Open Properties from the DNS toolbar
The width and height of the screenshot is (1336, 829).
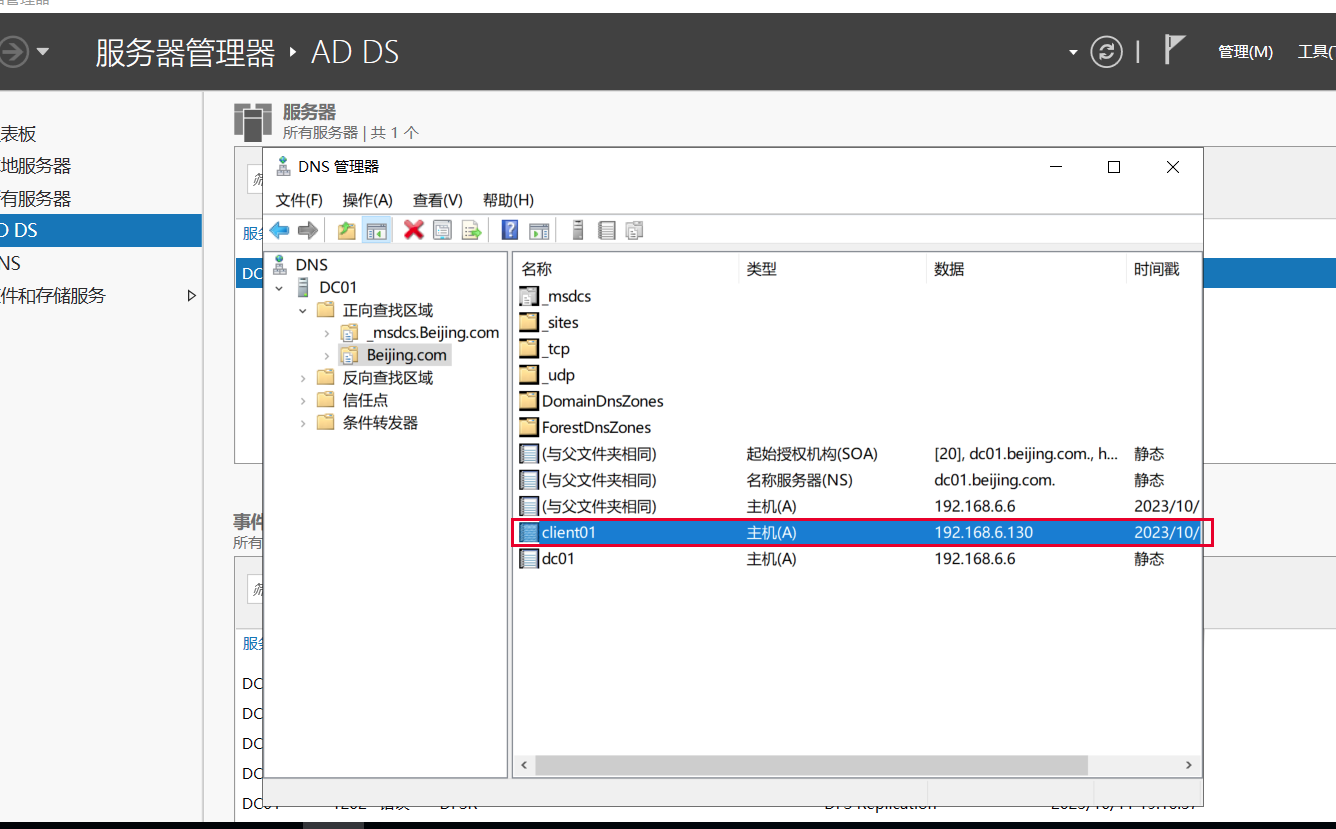pos(442,231)
